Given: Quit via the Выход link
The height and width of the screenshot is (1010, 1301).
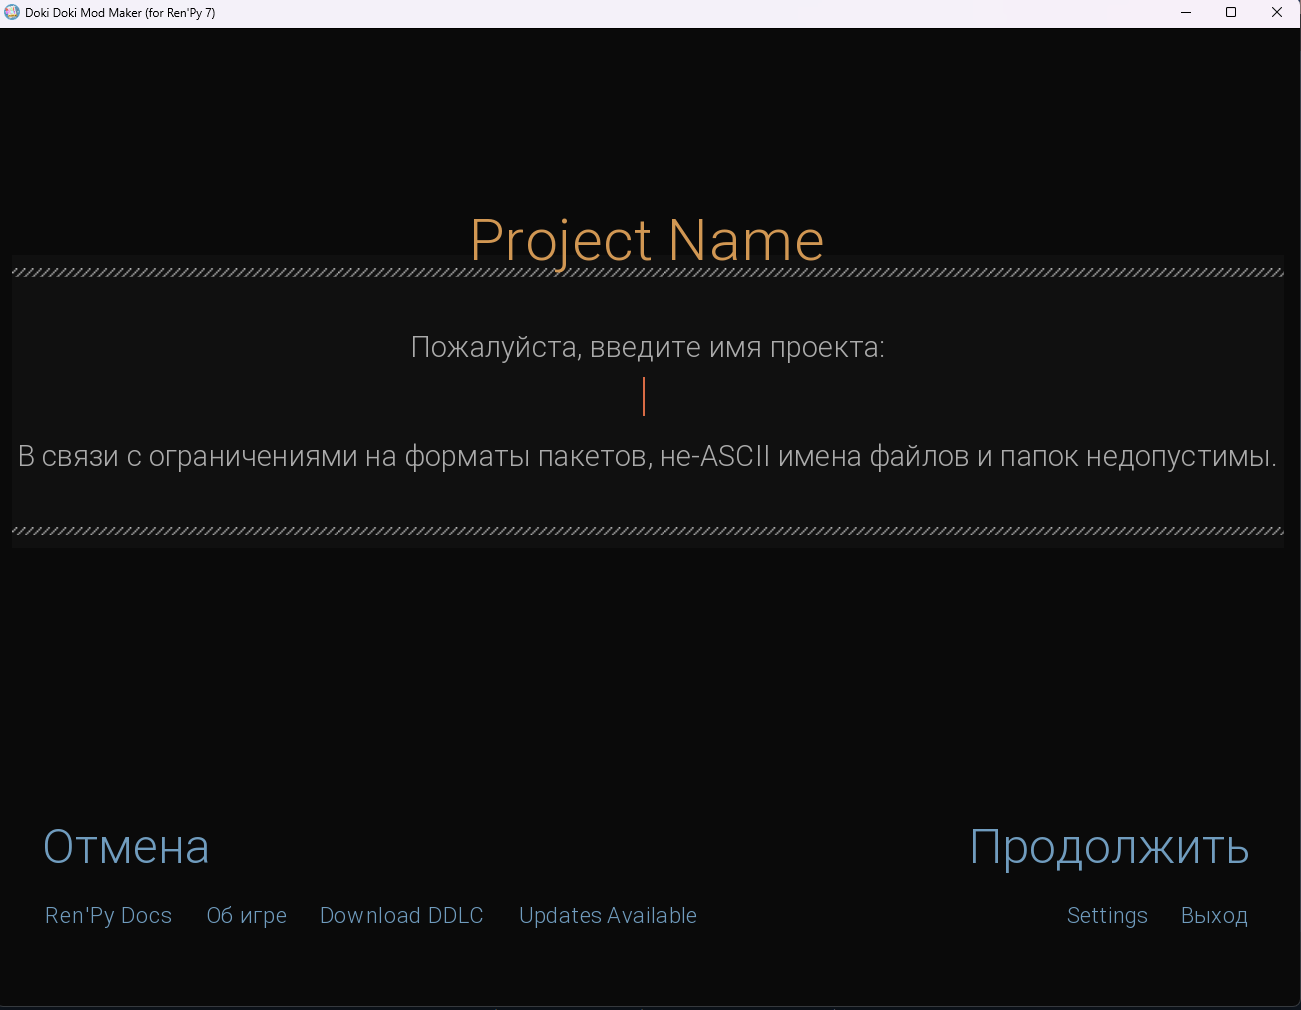Looking at the screenshot, I should click(1214, 915).
